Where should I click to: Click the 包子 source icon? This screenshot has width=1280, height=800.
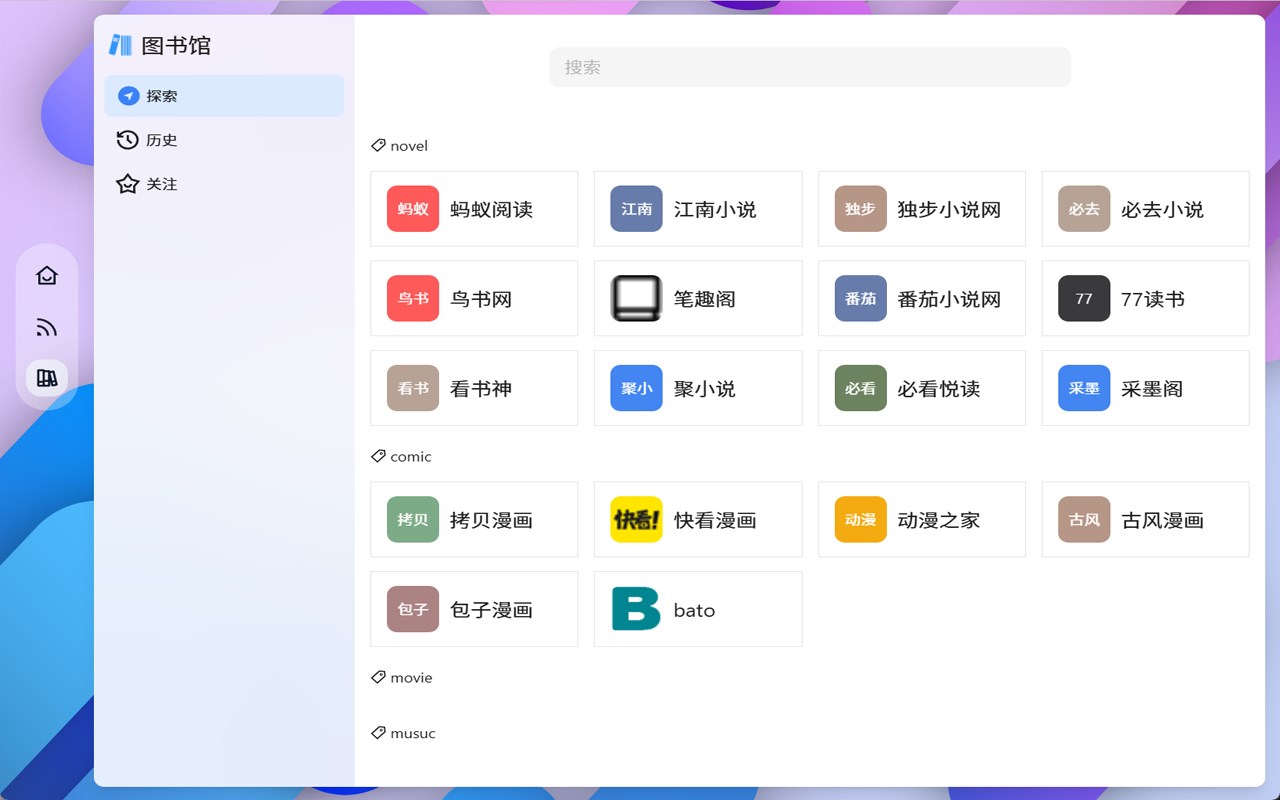[x=413, y=609]
